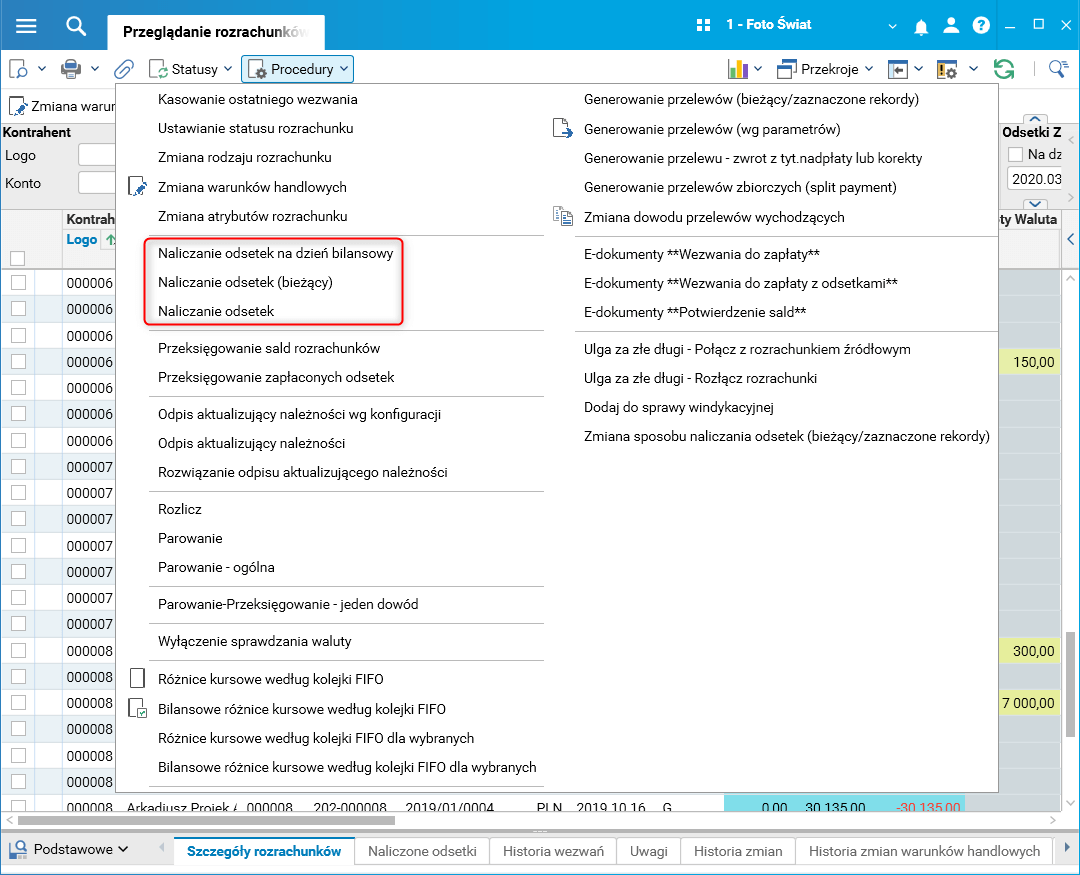The image size is (1080, 875).
Task: Open the Statusy dropdown
Action: coord(191,69)
